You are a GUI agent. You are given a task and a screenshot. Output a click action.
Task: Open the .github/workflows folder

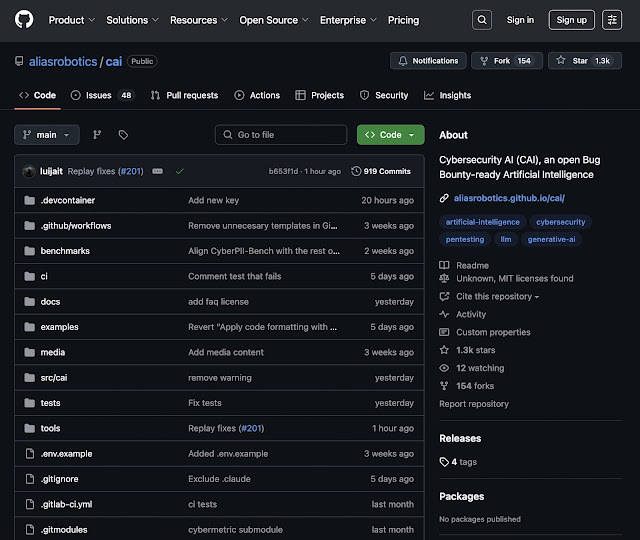click(76, 226)
